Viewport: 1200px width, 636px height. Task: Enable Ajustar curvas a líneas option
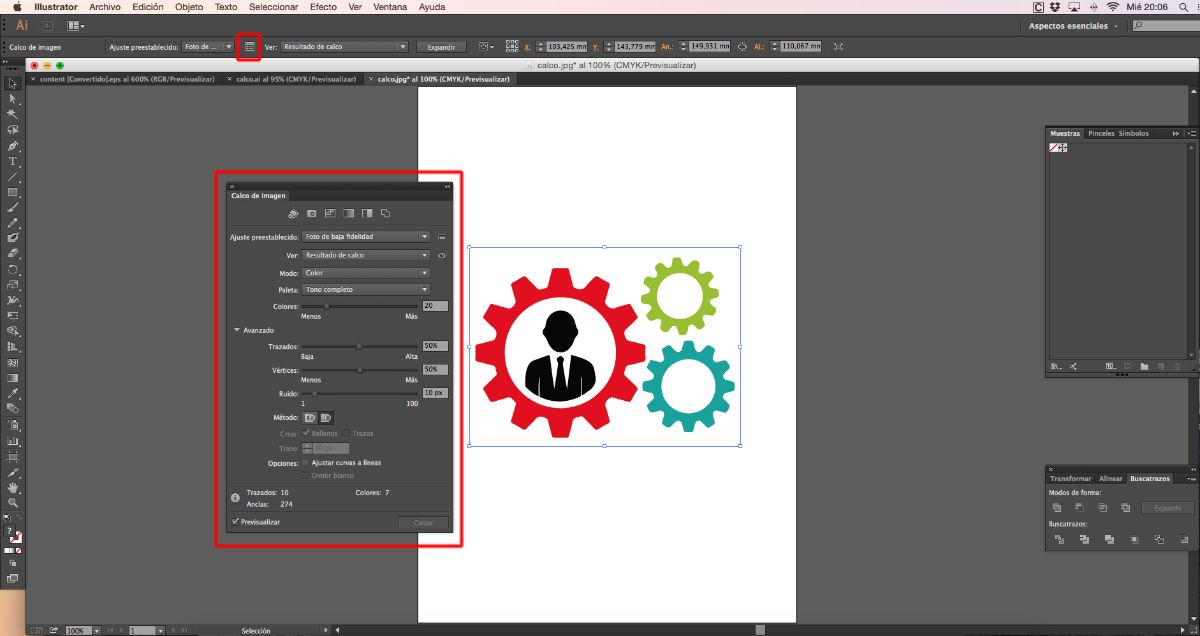pyautogui.click(x=305, y=463)
